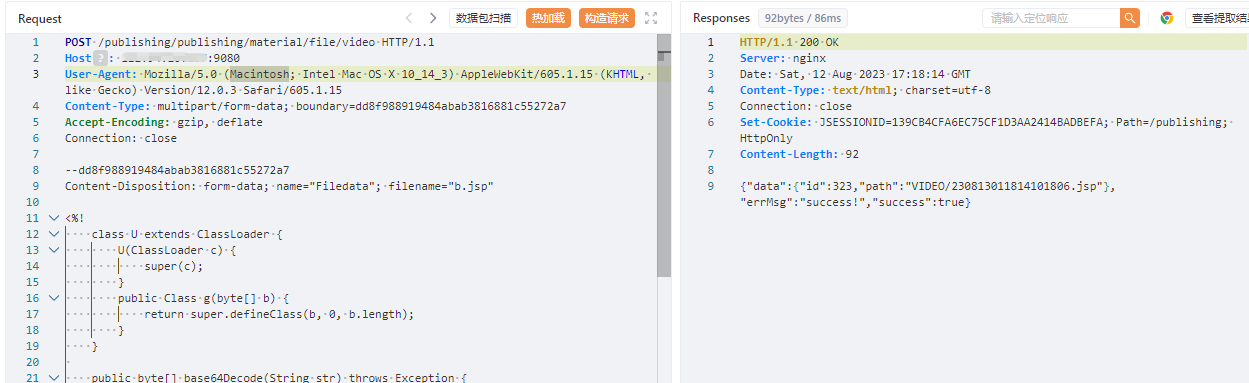This screenshot has height=383, width=1249.
Task: Click the 数据包扫描 button
Action: (x=483, y=18)
